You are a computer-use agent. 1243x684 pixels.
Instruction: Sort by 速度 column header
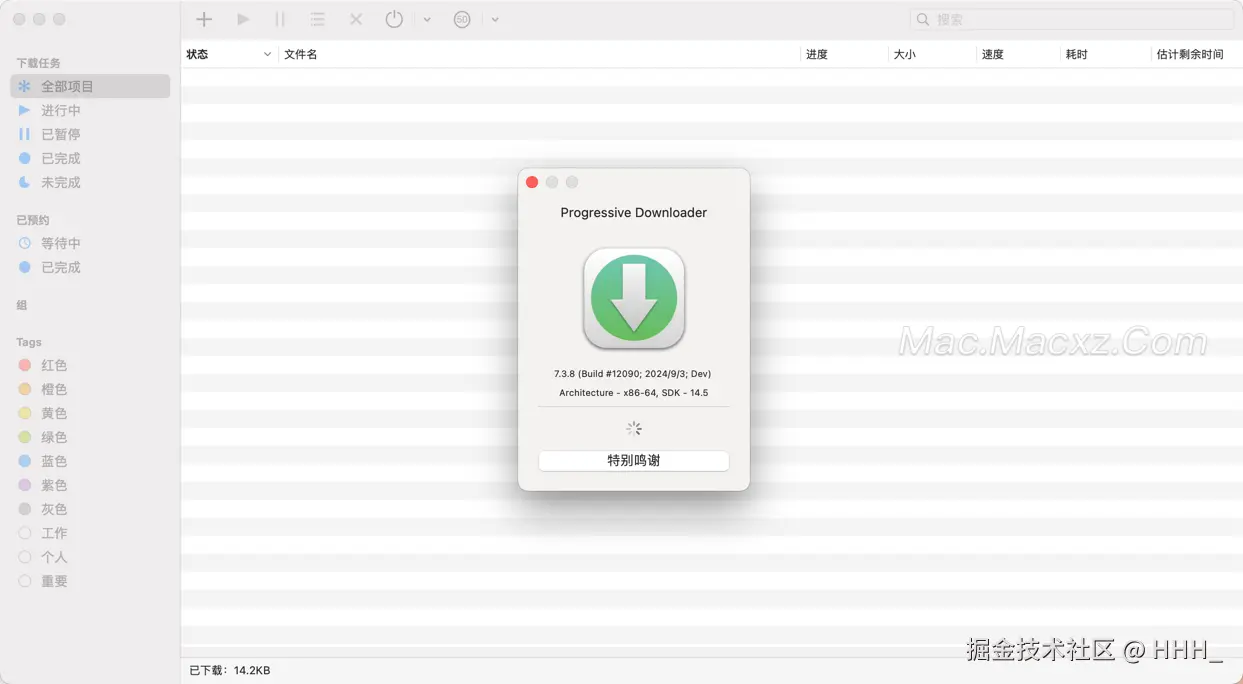pyautogui.click(x=993, y=54)
